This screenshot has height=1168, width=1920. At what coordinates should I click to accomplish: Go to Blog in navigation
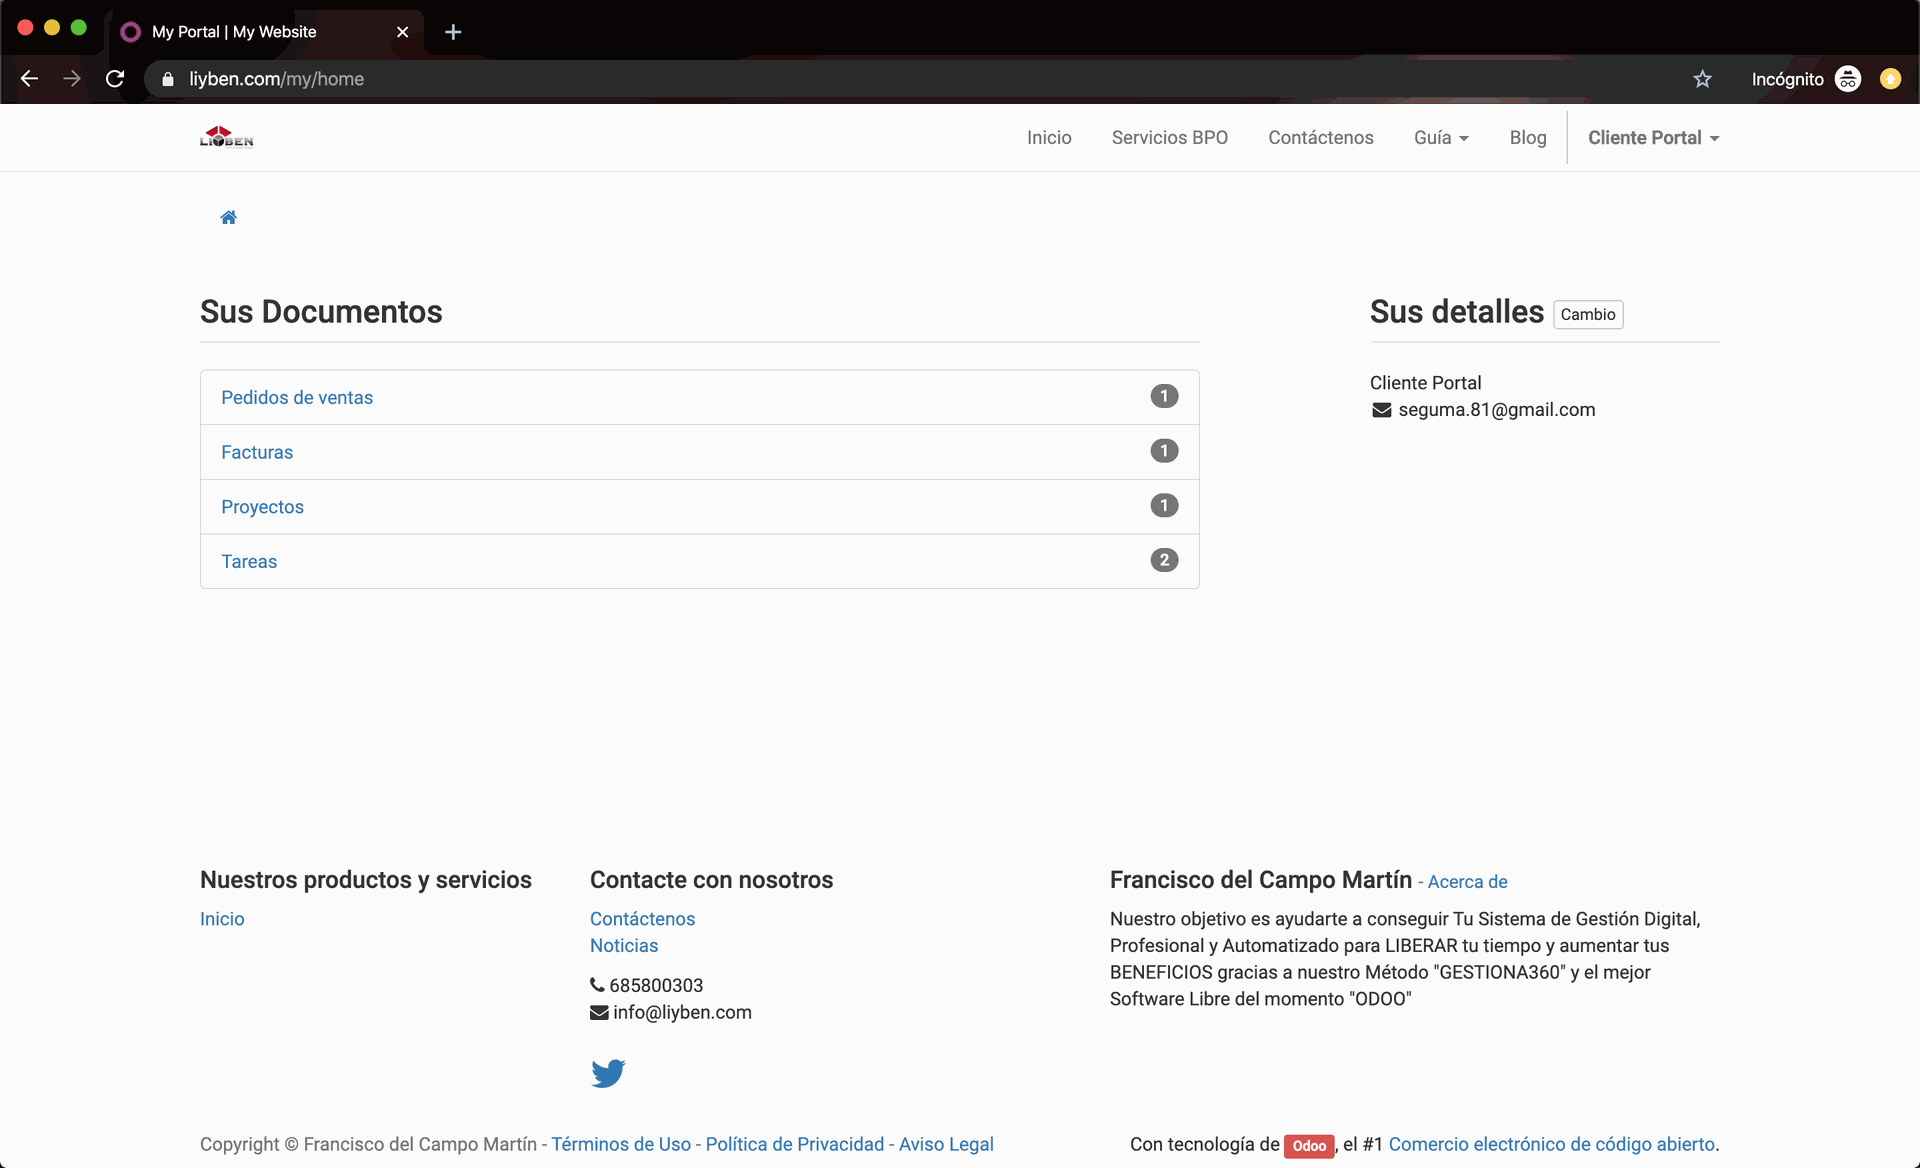click(x=1527, y=138)
